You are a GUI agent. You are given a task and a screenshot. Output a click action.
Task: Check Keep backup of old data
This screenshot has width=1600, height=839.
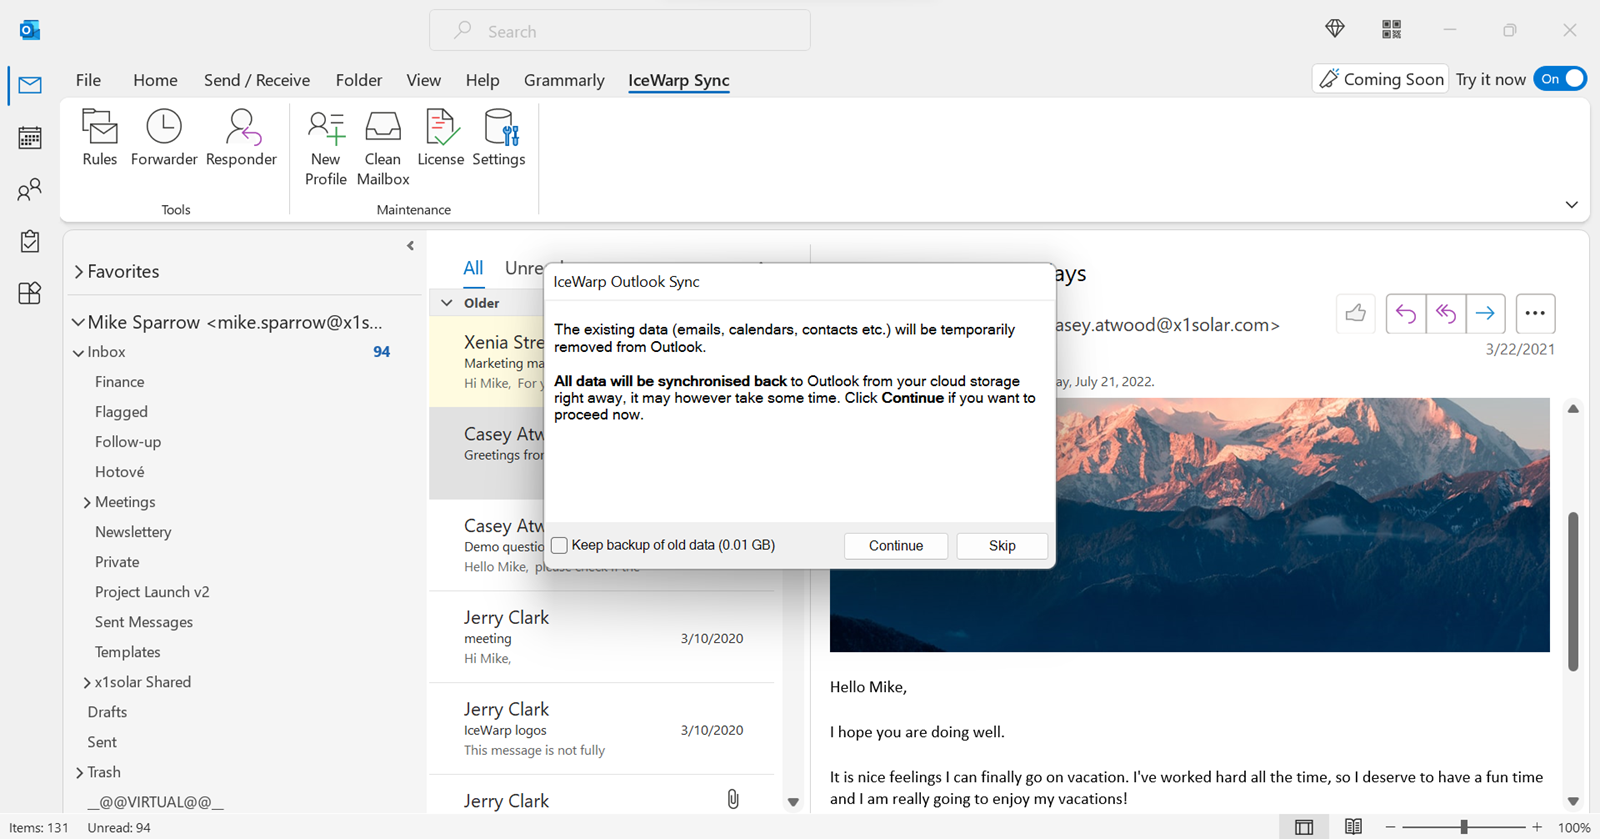[x=560, y=545]
